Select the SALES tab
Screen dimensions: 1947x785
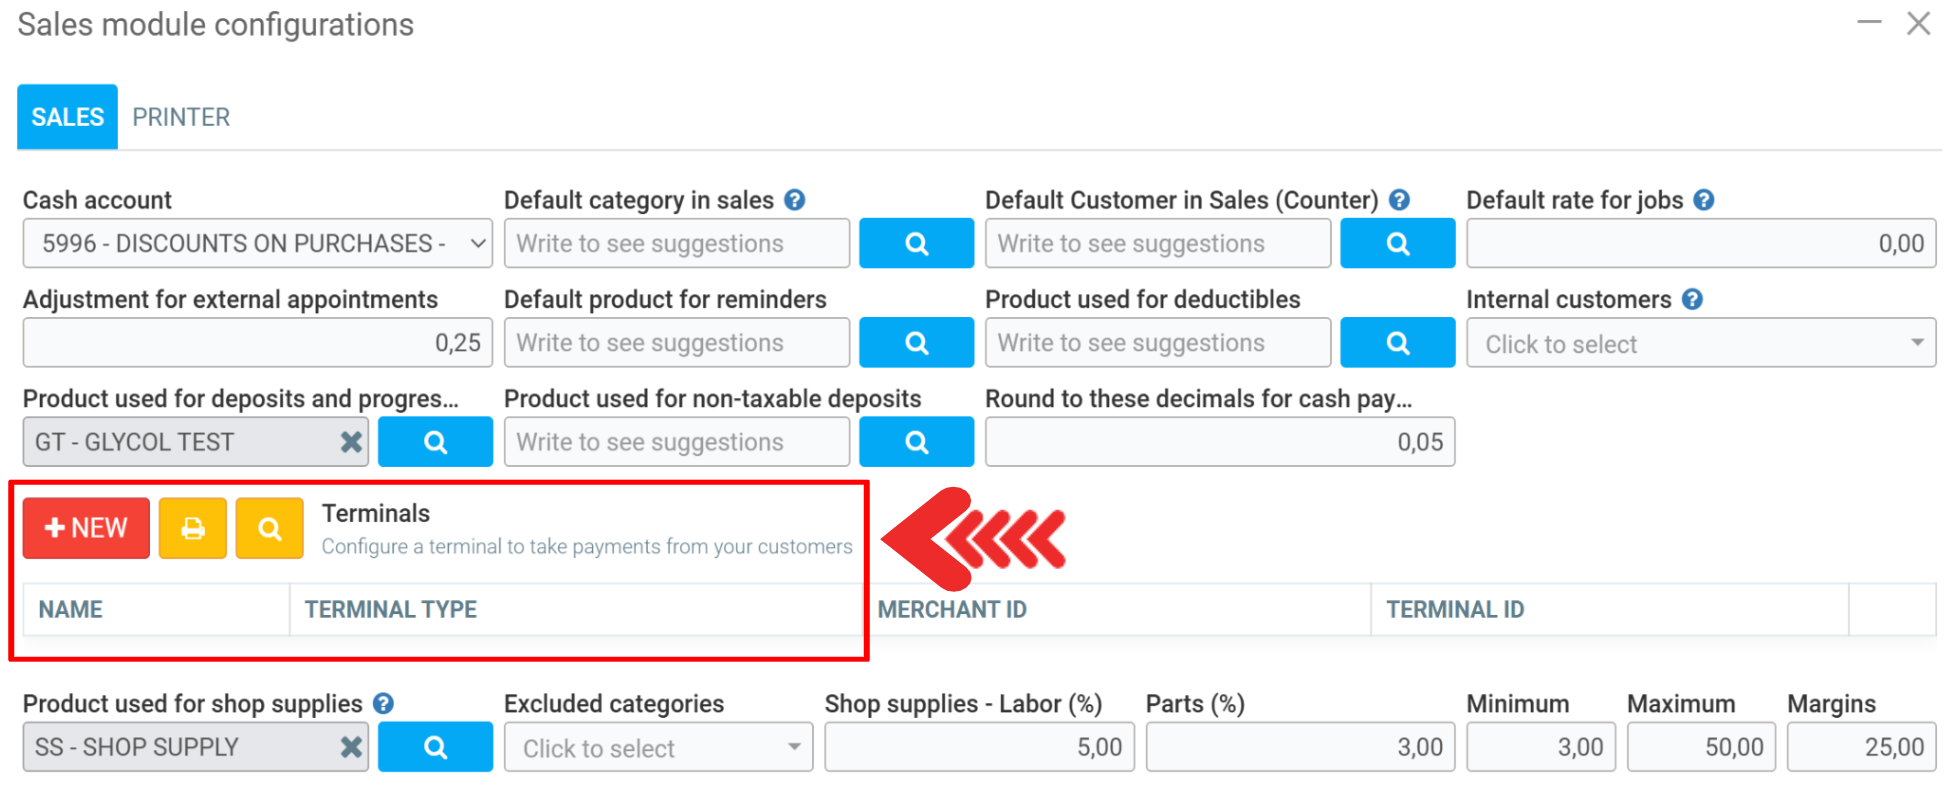pyautogui.click(x=67, y=117)
